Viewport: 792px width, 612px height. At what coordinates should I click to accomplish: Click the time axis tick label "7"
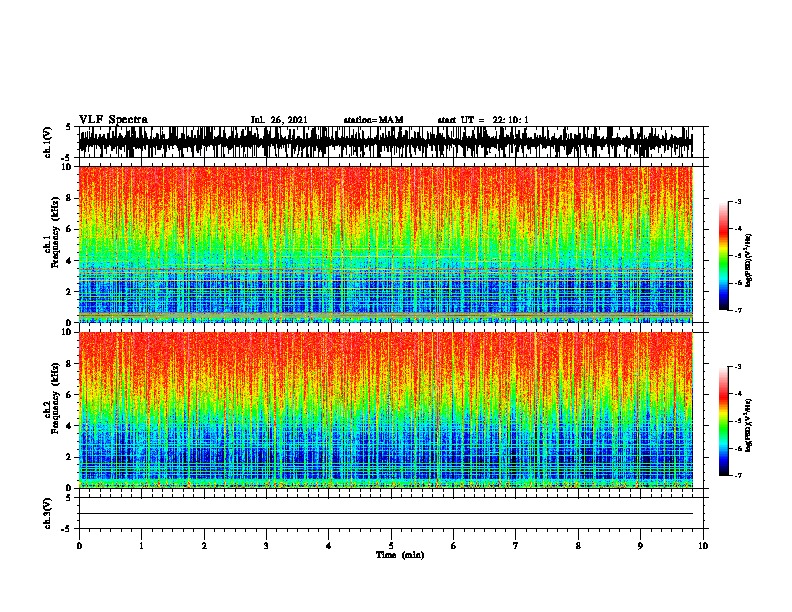pos(516,546)
